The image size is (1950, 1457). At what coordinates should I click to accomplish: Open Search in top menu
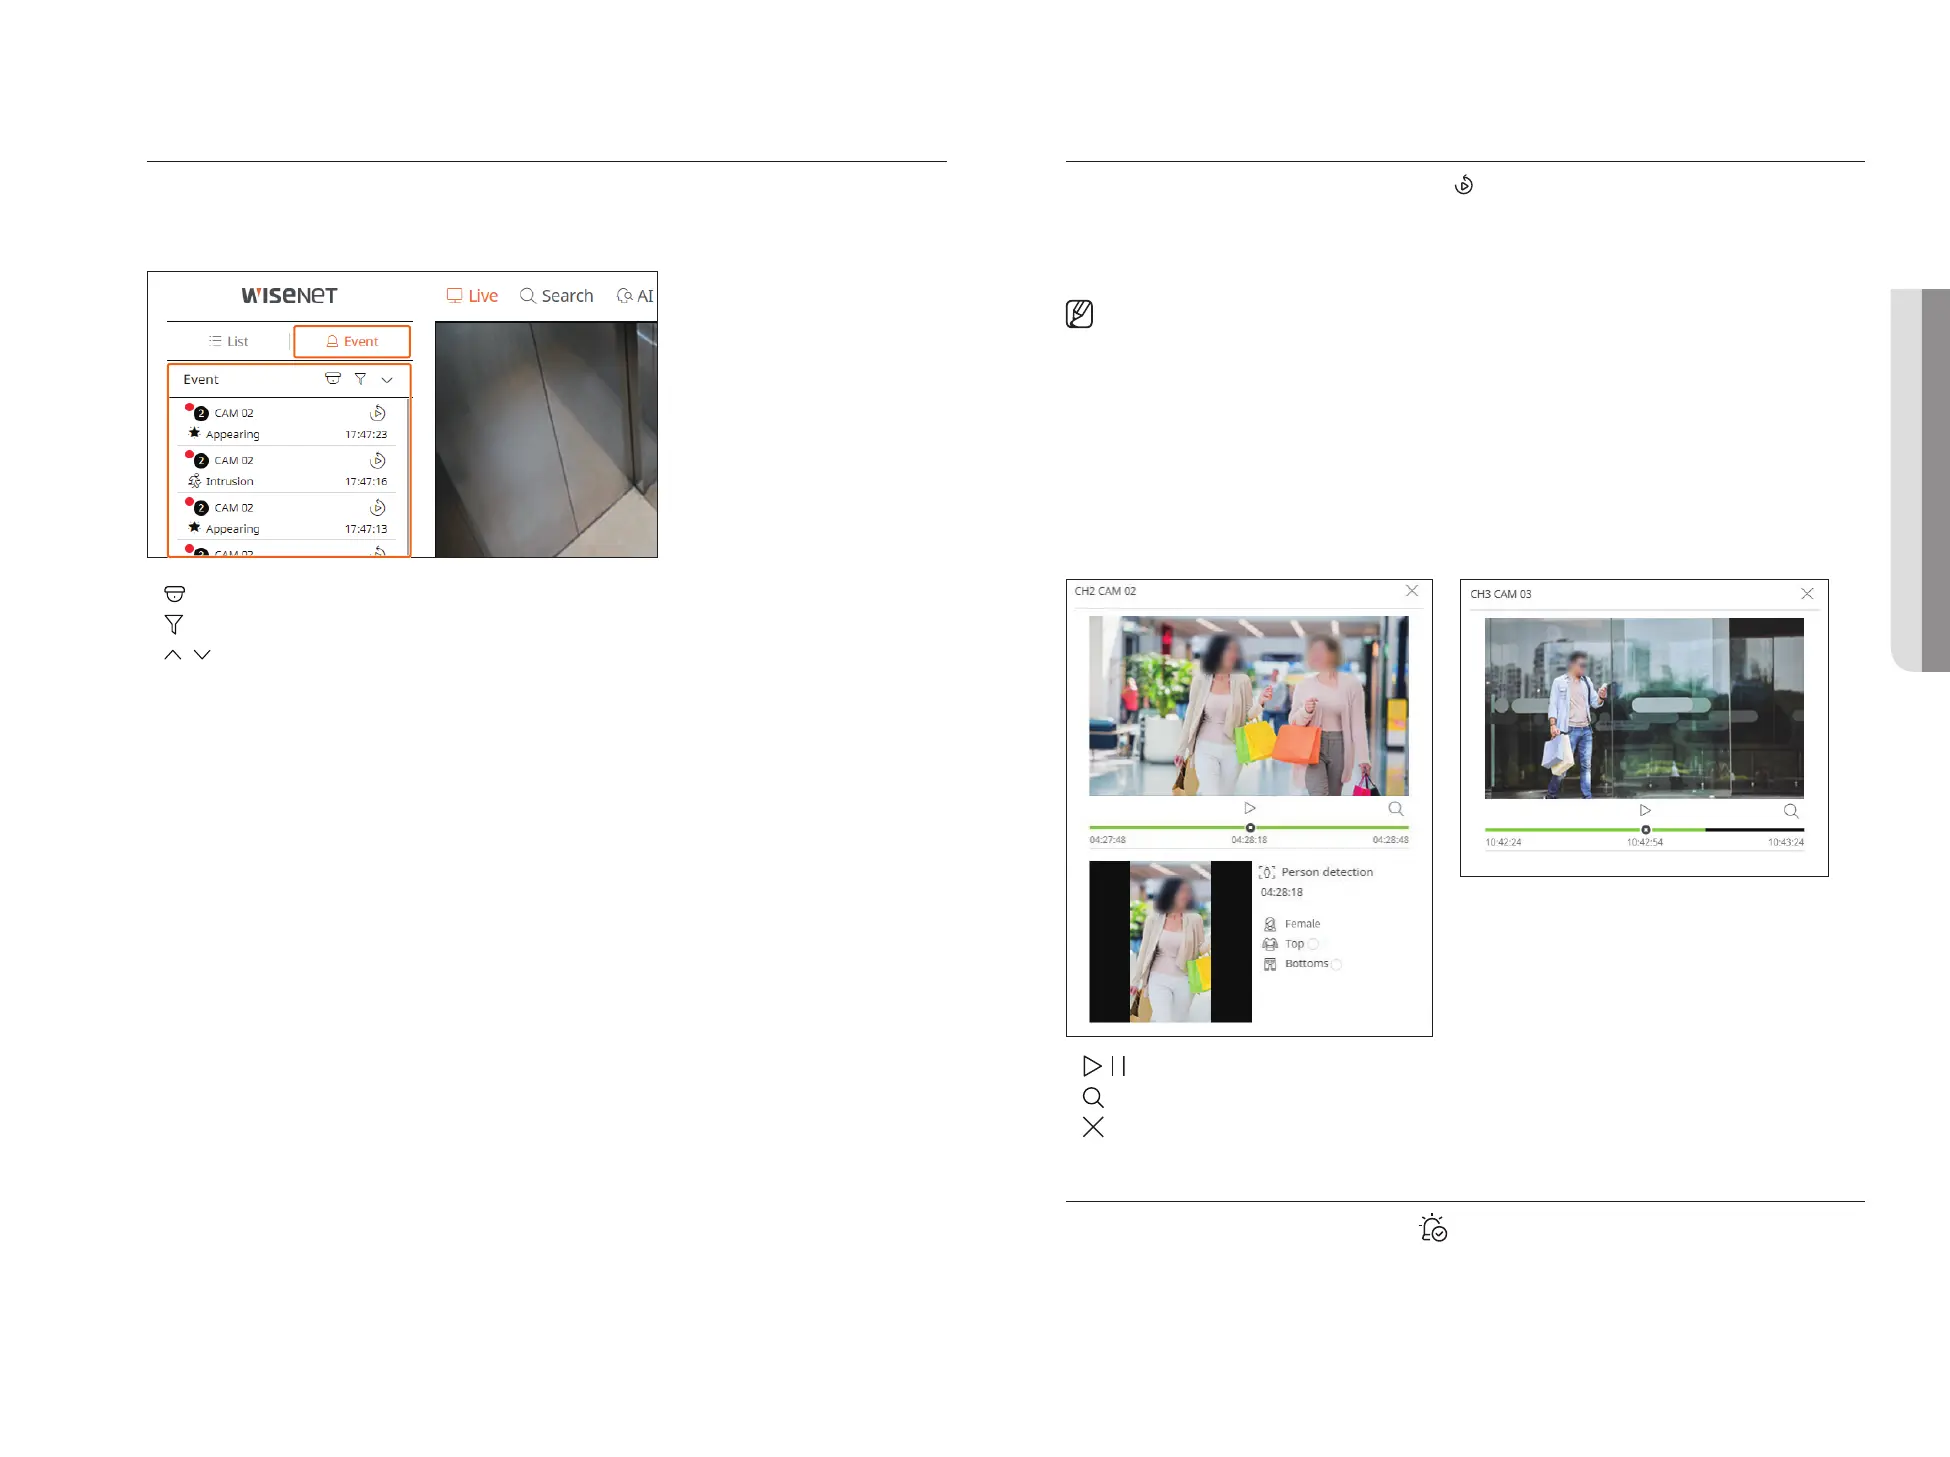pos(557,296)
